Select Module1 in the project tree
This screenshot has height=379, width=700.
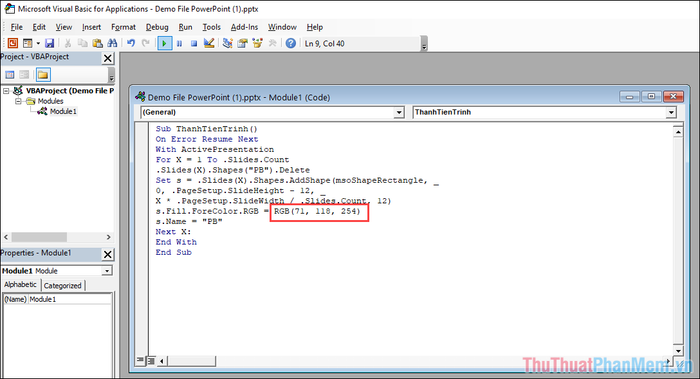coord(63,112)
